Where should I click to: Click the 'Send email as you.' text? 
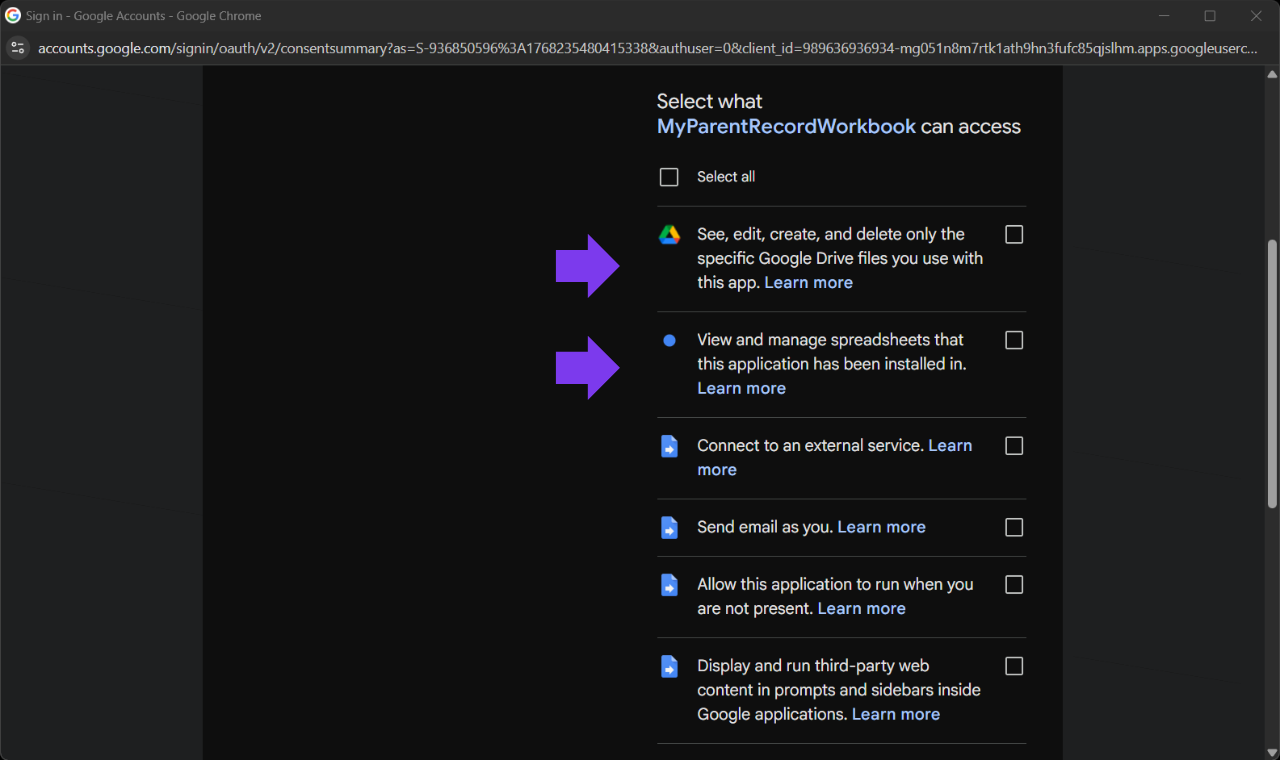[x=765, y=527]
